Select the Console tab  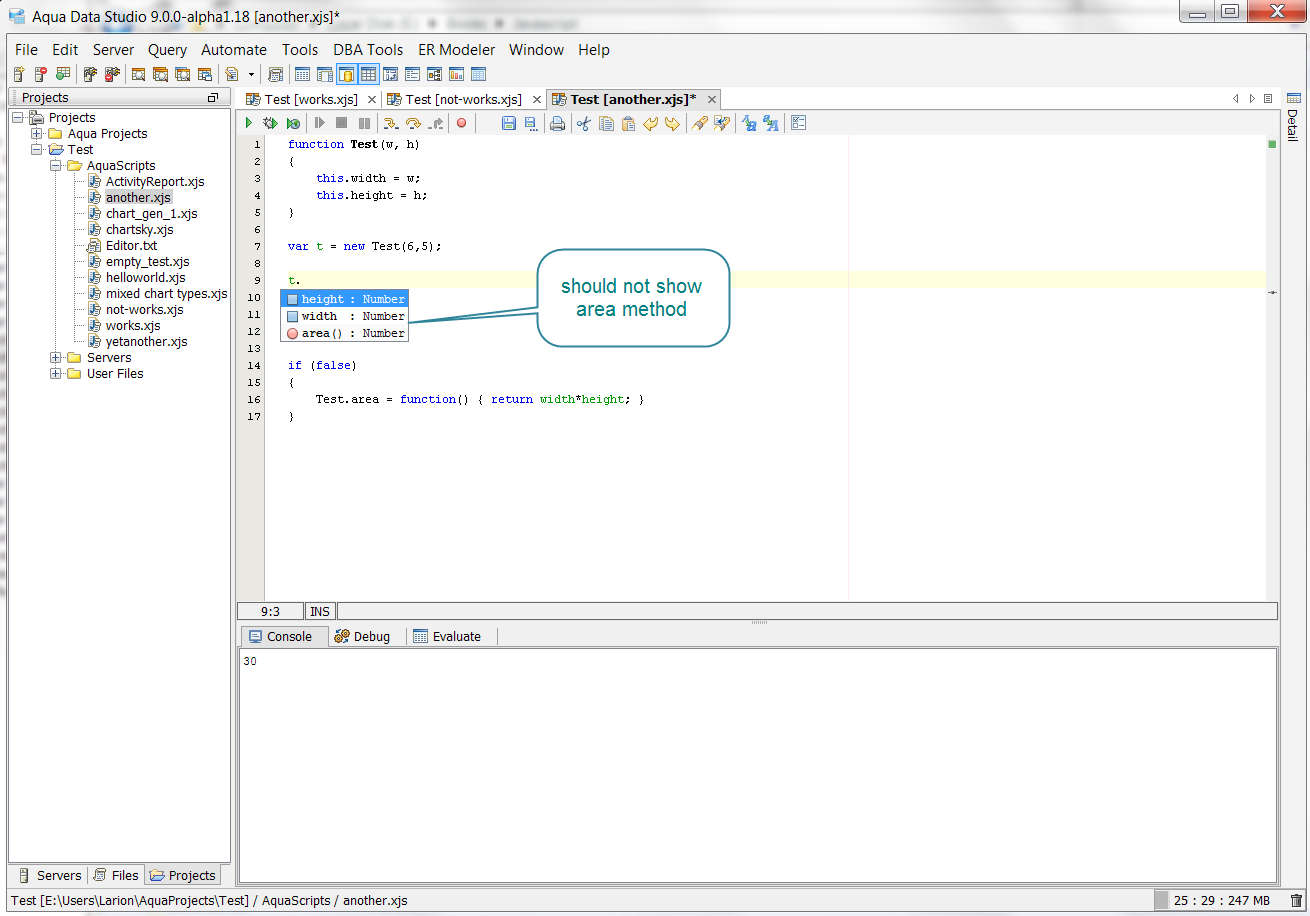[282, 636]
